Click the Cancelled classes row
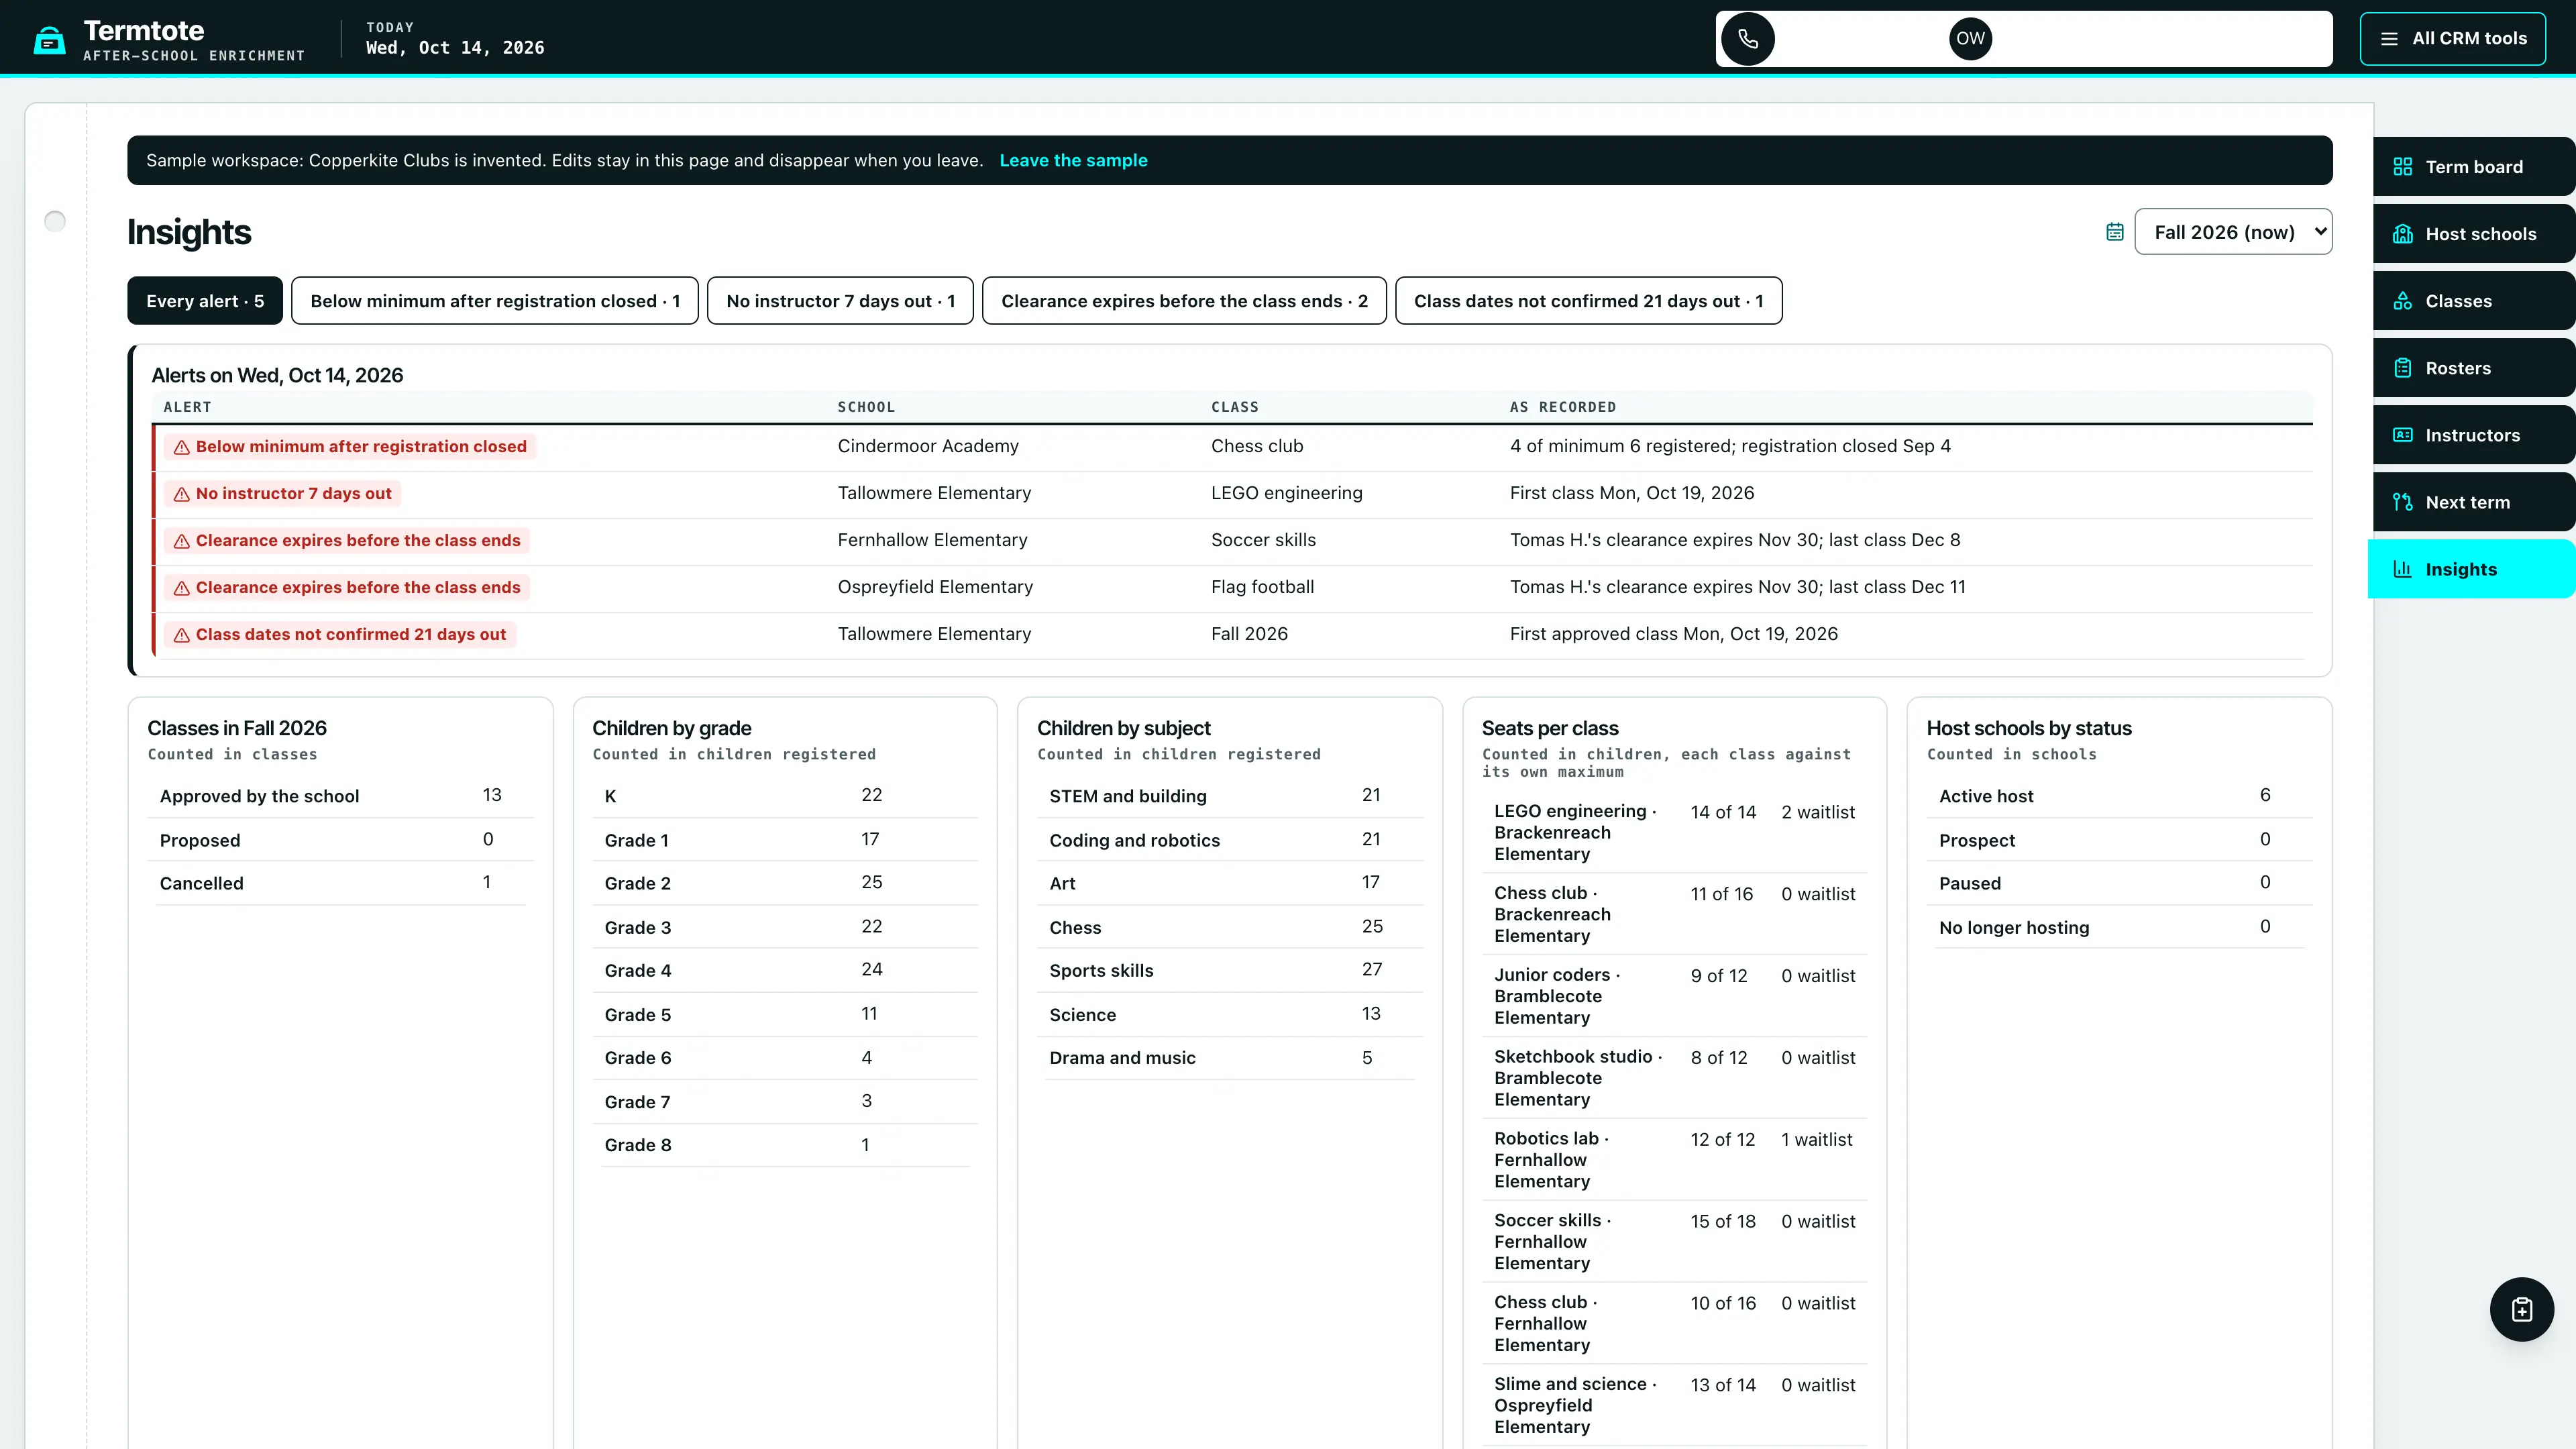Image resolution: width=2576 pixels, height=1449 pixels. tap(340, 883)
